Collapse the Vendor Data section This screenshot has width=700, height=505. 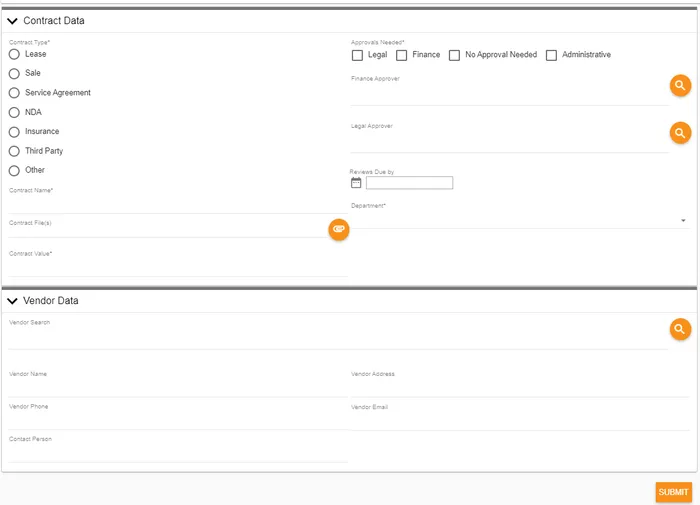[13, 301]
